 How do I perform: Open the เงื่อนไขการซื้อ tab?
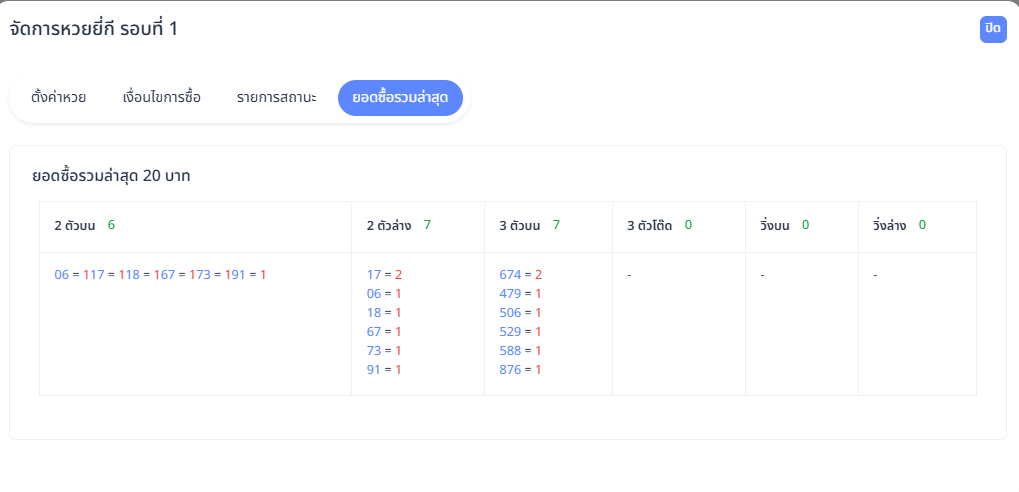point(161,98)
